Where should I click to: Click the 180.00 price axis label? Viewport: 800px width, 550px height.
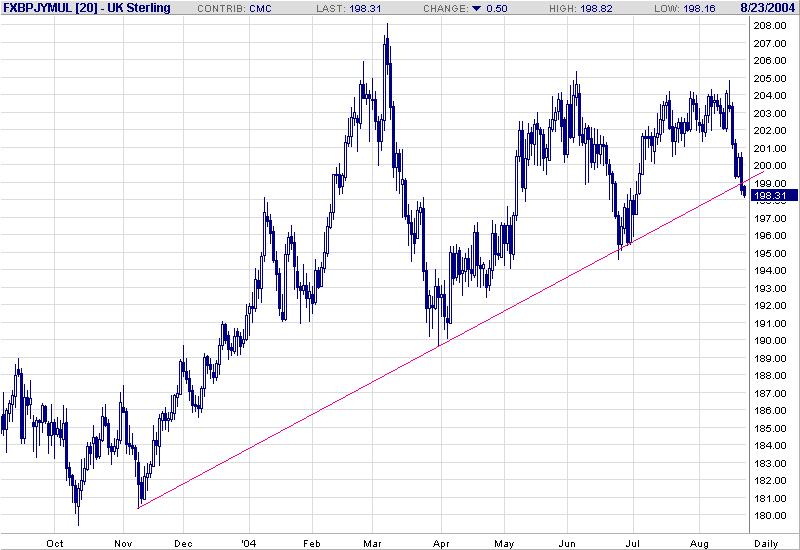click(x=770, y=516)
